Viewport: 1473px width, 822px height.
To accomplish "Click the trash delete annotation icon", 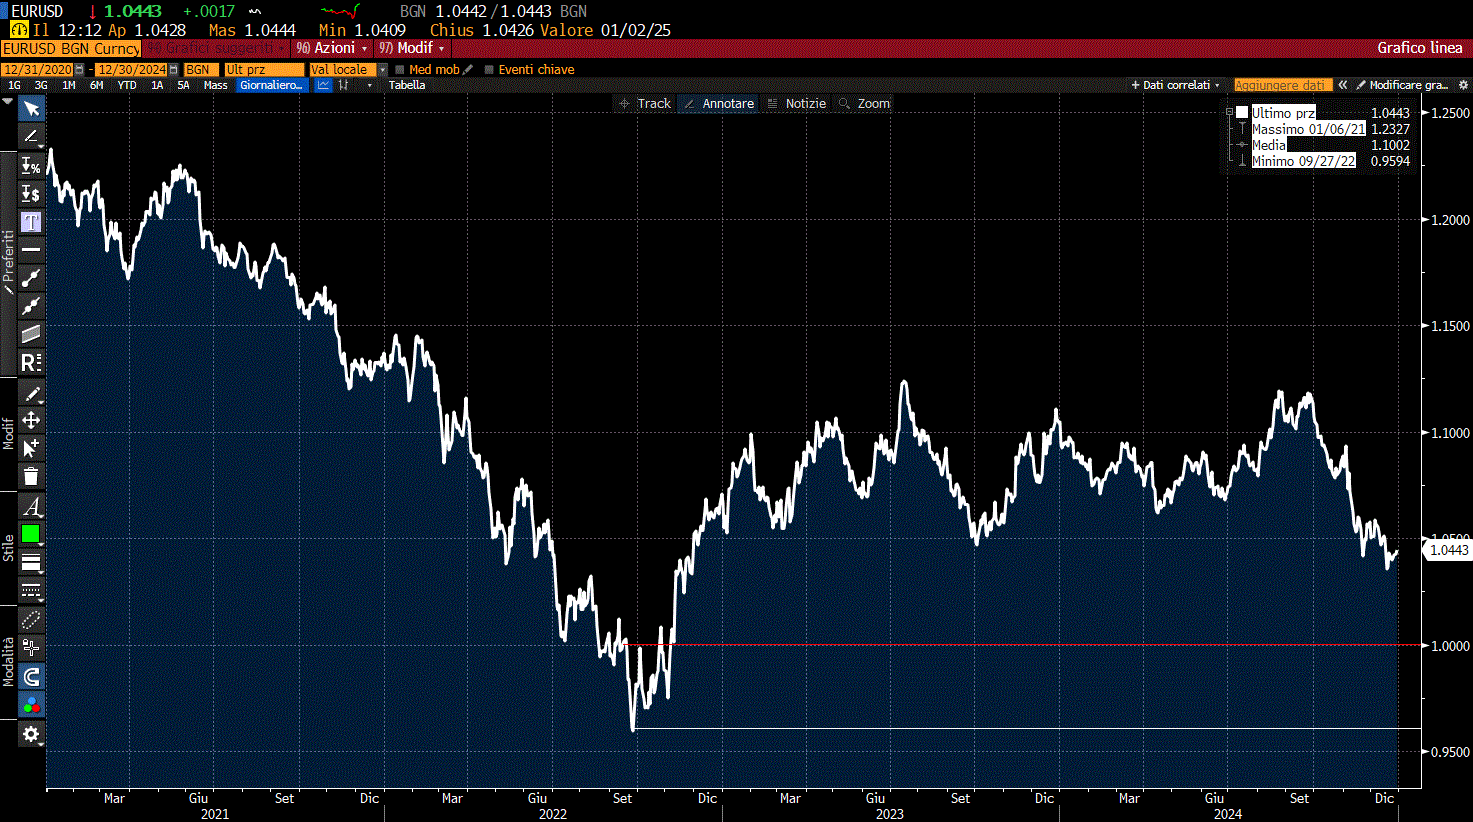I will point(31,476).
